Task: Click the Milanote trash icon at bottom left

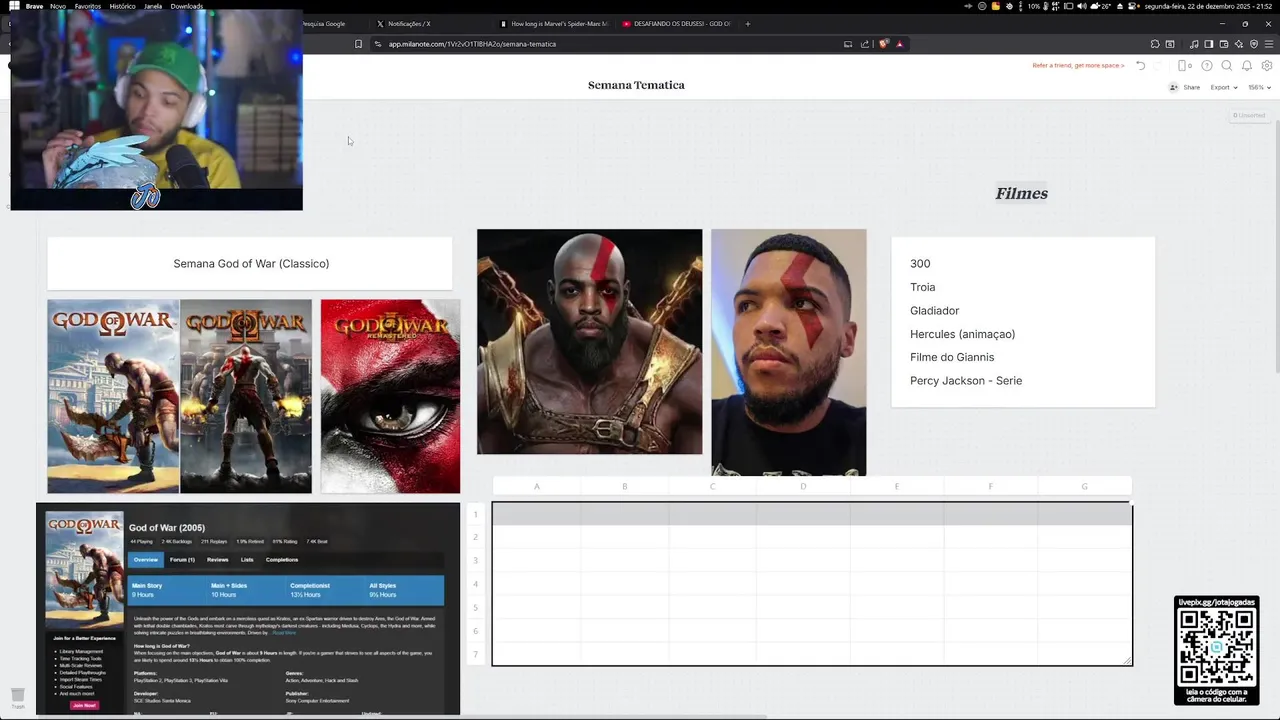Action: point(17,696)
